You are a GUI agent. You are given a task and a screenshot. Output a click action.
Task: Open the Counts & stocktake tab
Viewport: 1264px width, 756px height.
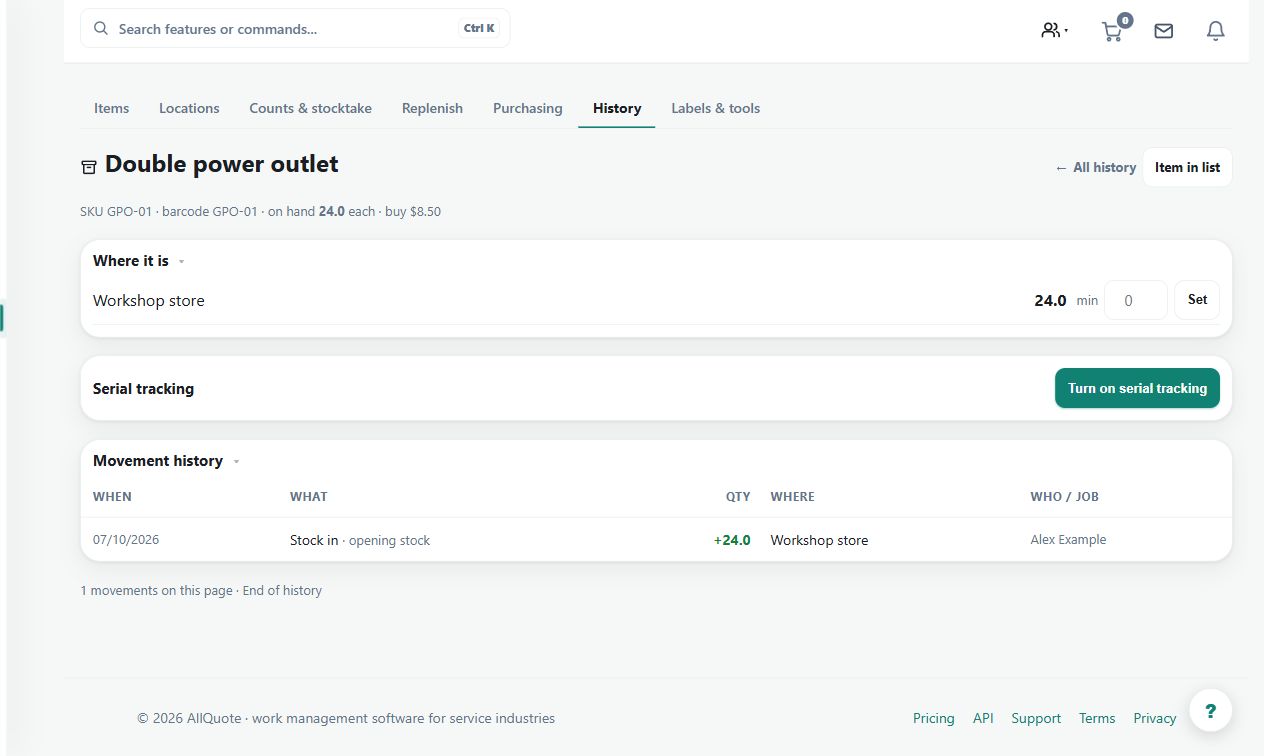[310, 108]
